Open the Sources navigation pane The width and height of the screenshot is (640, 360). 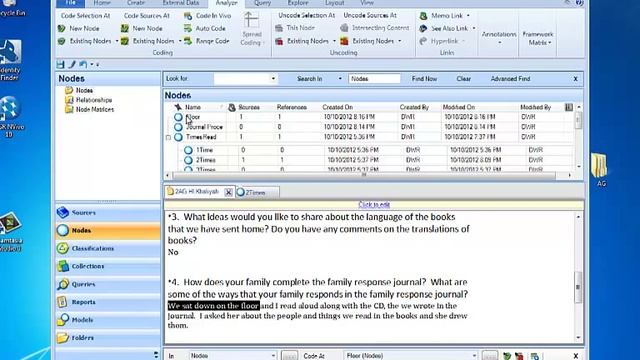tap(108, 213)
